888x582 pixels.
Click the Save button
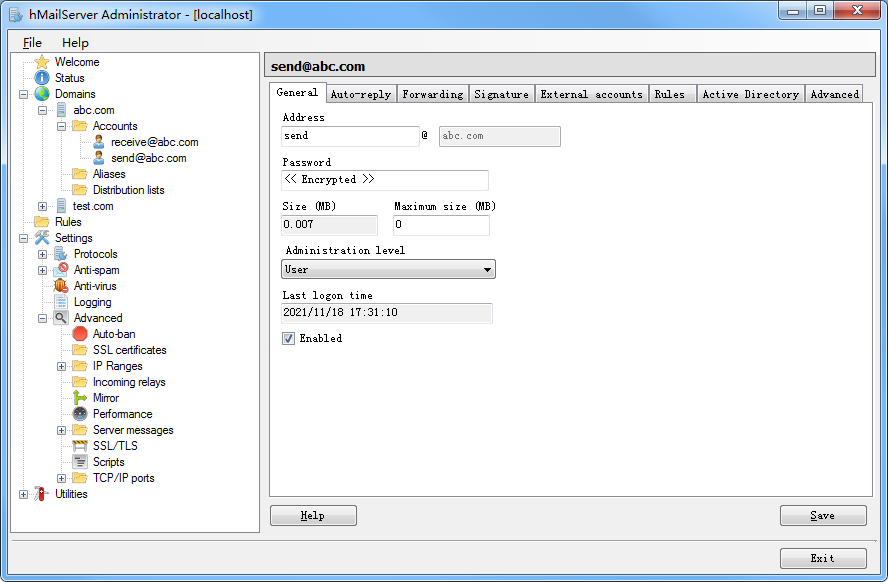point(823,515)
